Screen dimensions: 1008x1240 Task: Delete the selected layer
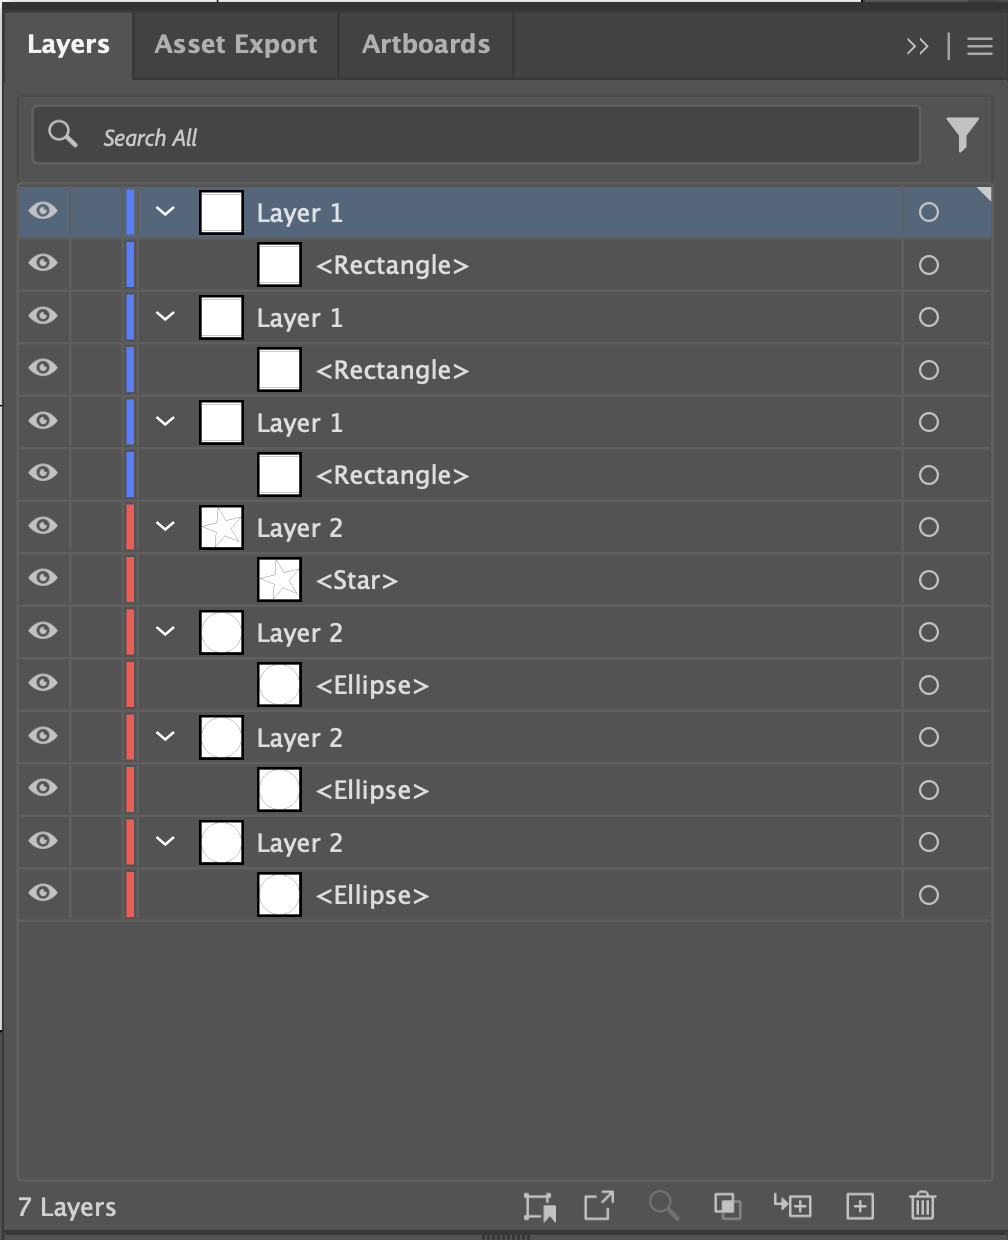click(921, 1206)
